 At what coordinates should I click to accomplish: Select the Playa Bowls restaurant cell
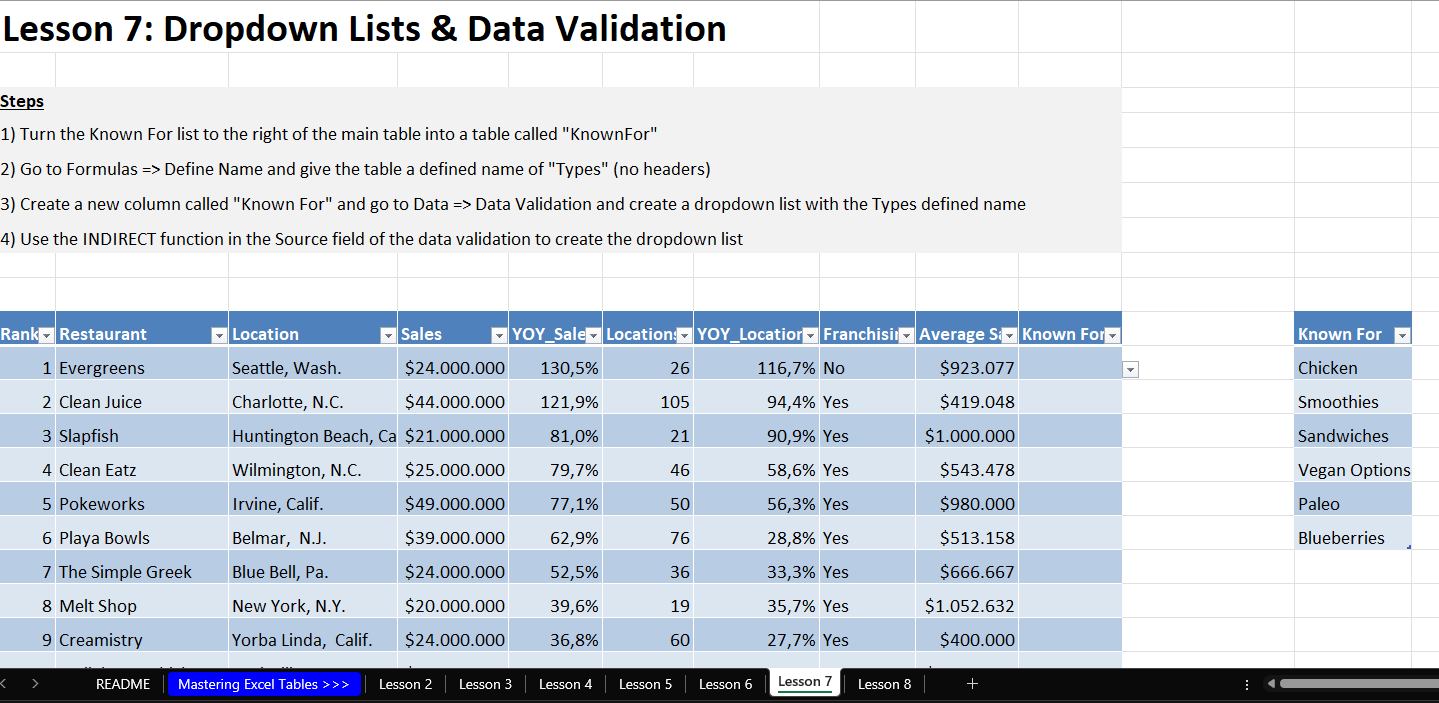(x=142, y=538)
